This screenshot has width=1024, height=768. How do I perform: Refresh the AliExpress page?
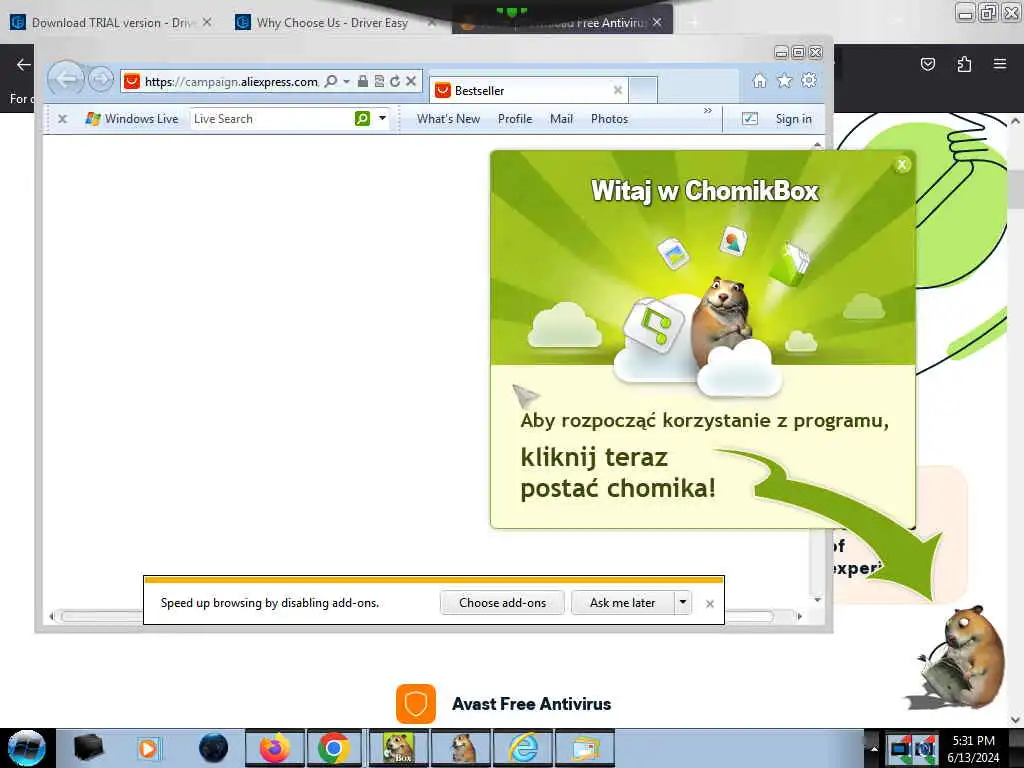(x=394, y=81)
